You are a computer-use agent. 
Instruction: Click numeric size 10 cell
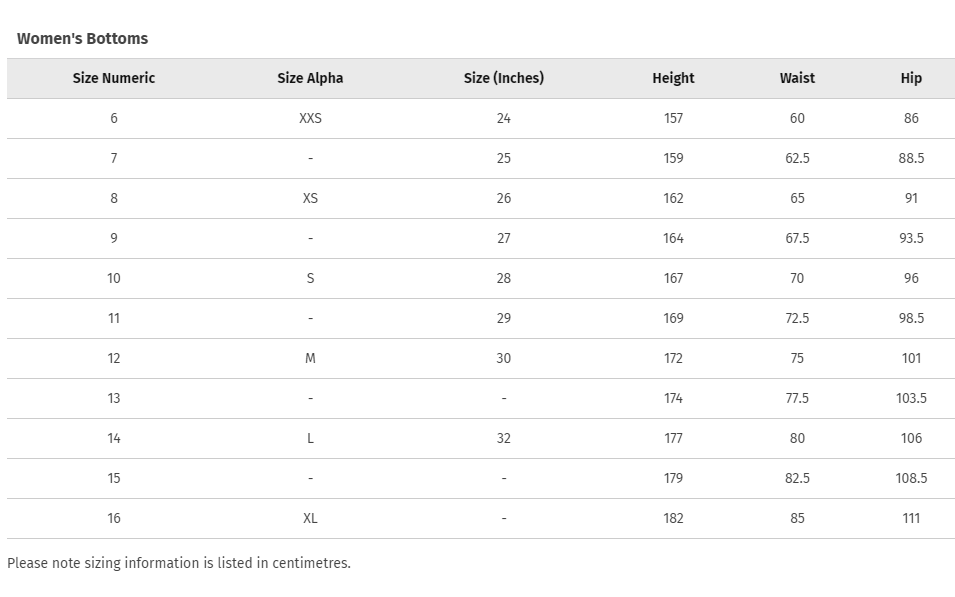114,278
